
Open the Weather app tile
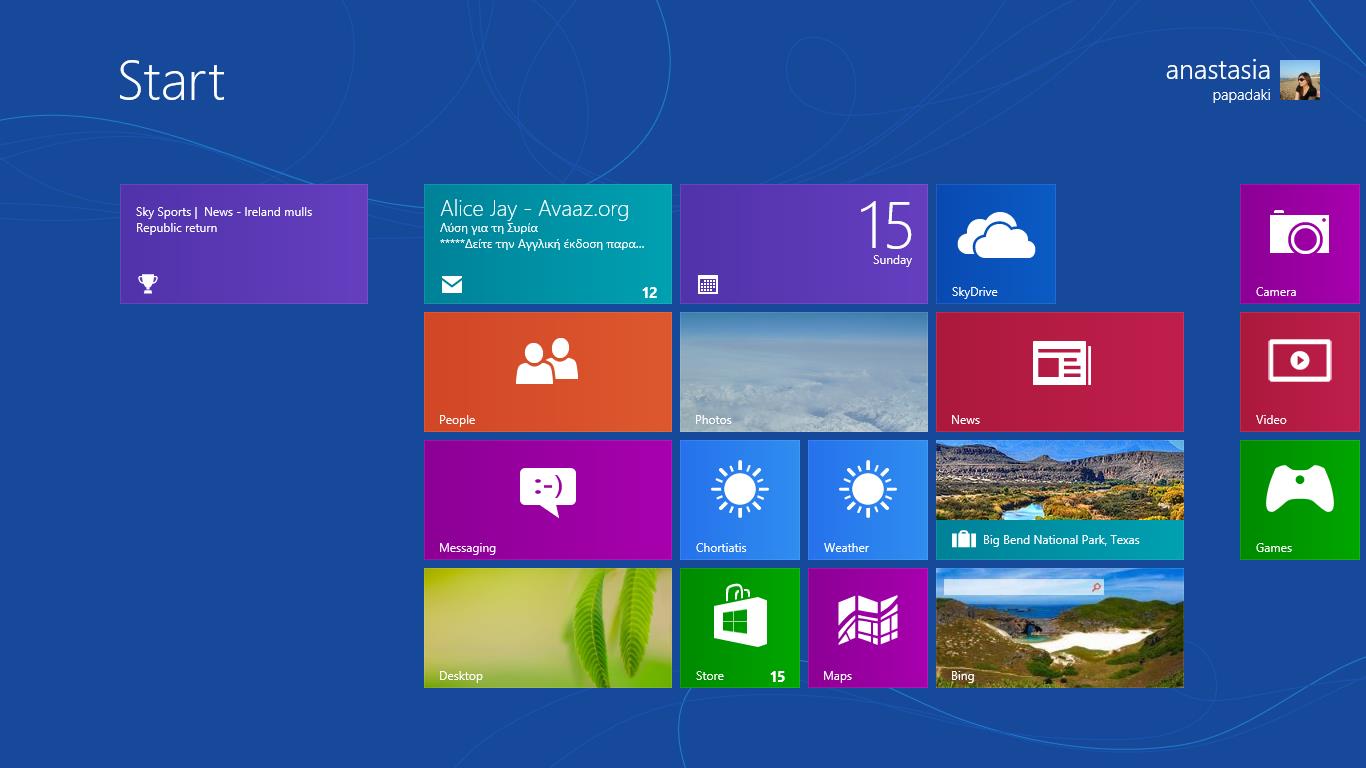coord(868,500)
